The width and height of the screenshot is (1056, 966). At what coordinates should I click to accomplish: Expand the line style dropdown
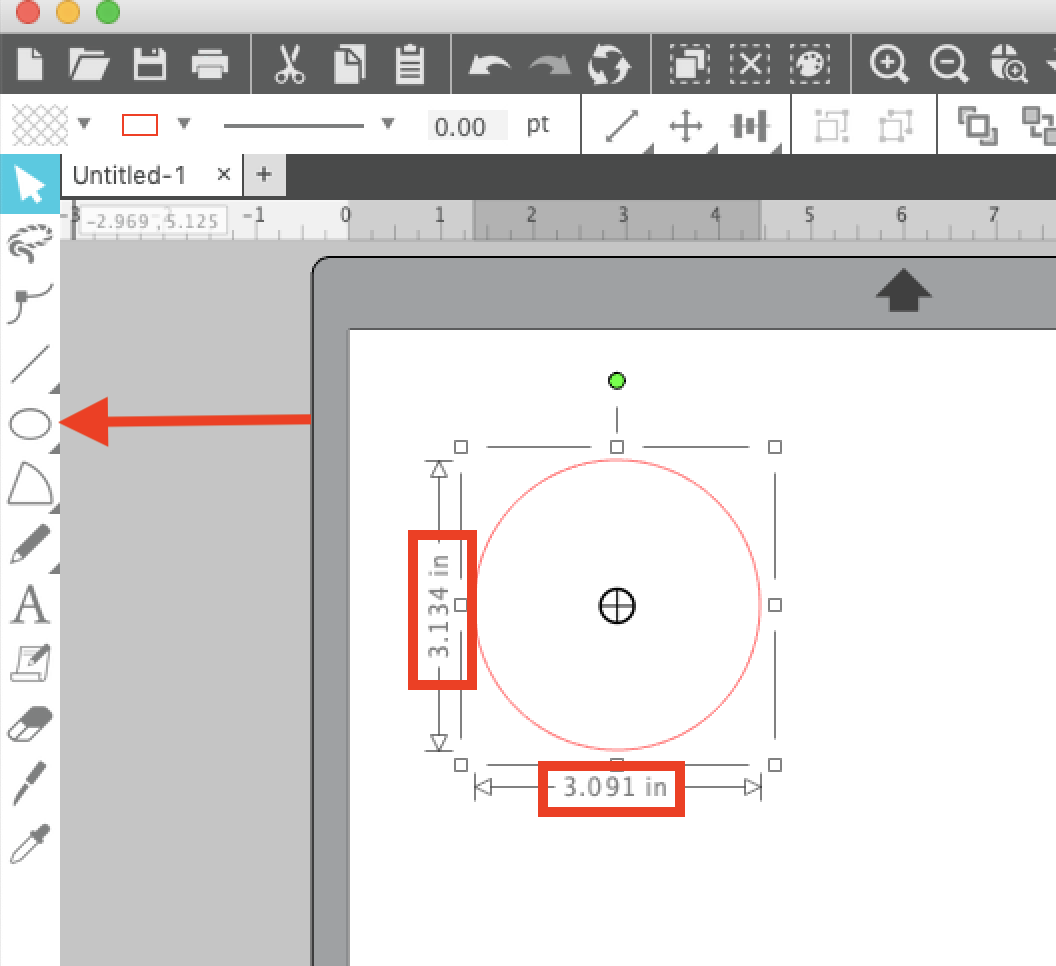(388, 124)
